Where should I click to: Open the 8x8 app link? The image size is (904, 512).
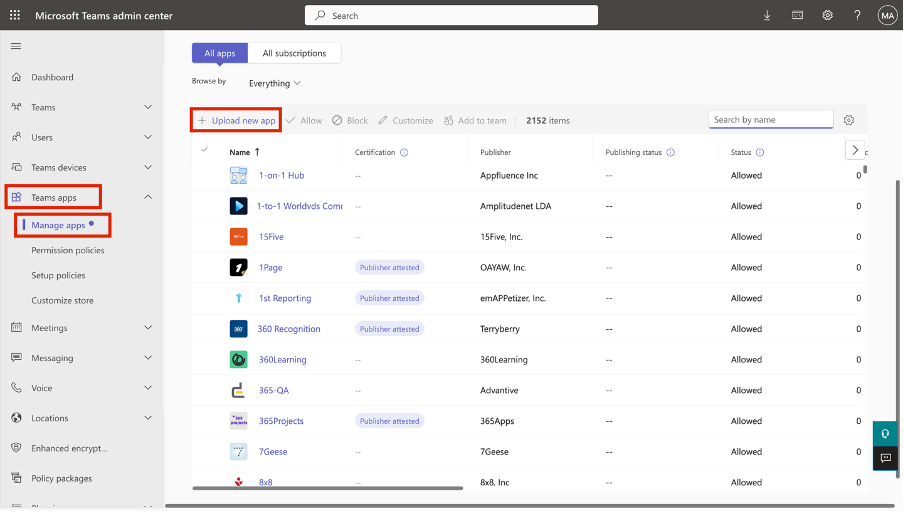coord(265,483)
